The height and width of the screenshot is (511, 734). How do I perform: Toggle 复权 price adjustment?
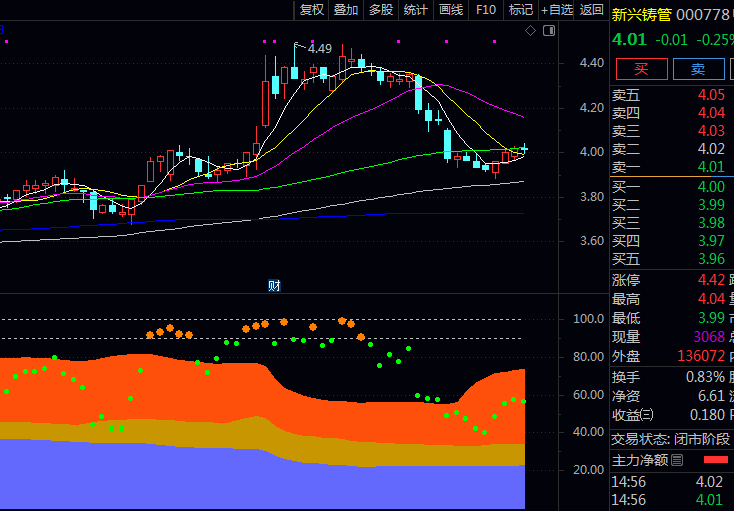312,10
